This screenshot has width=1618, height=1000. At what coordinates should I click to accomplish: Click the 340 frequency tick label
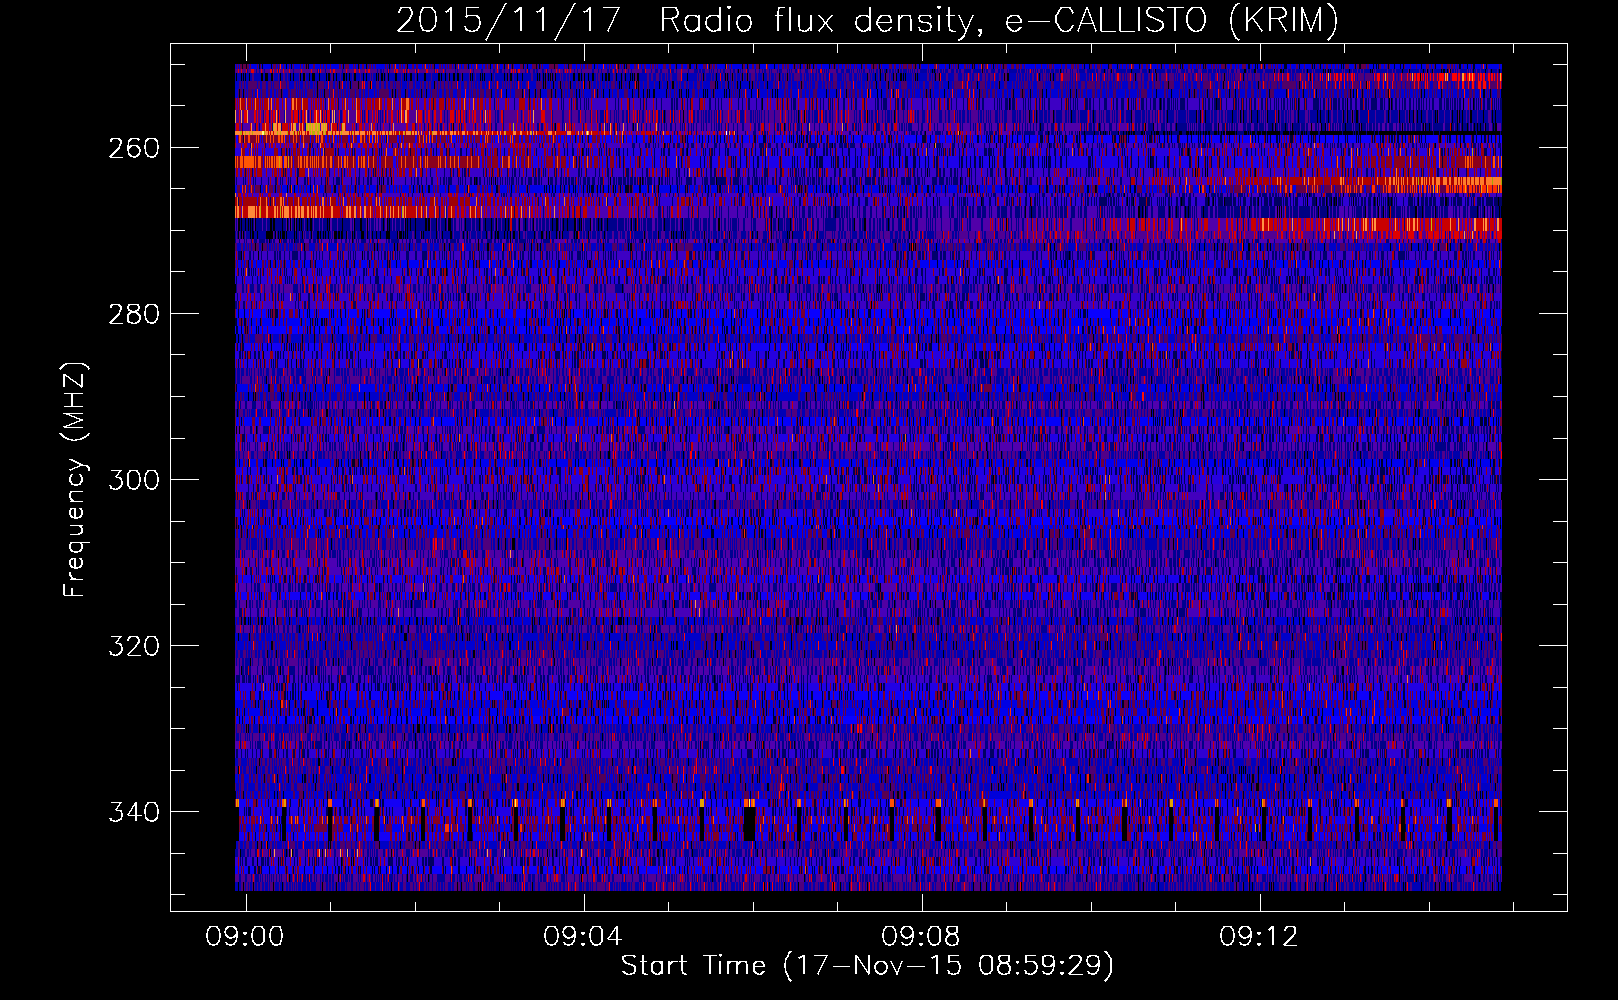(x=133, y=812)
